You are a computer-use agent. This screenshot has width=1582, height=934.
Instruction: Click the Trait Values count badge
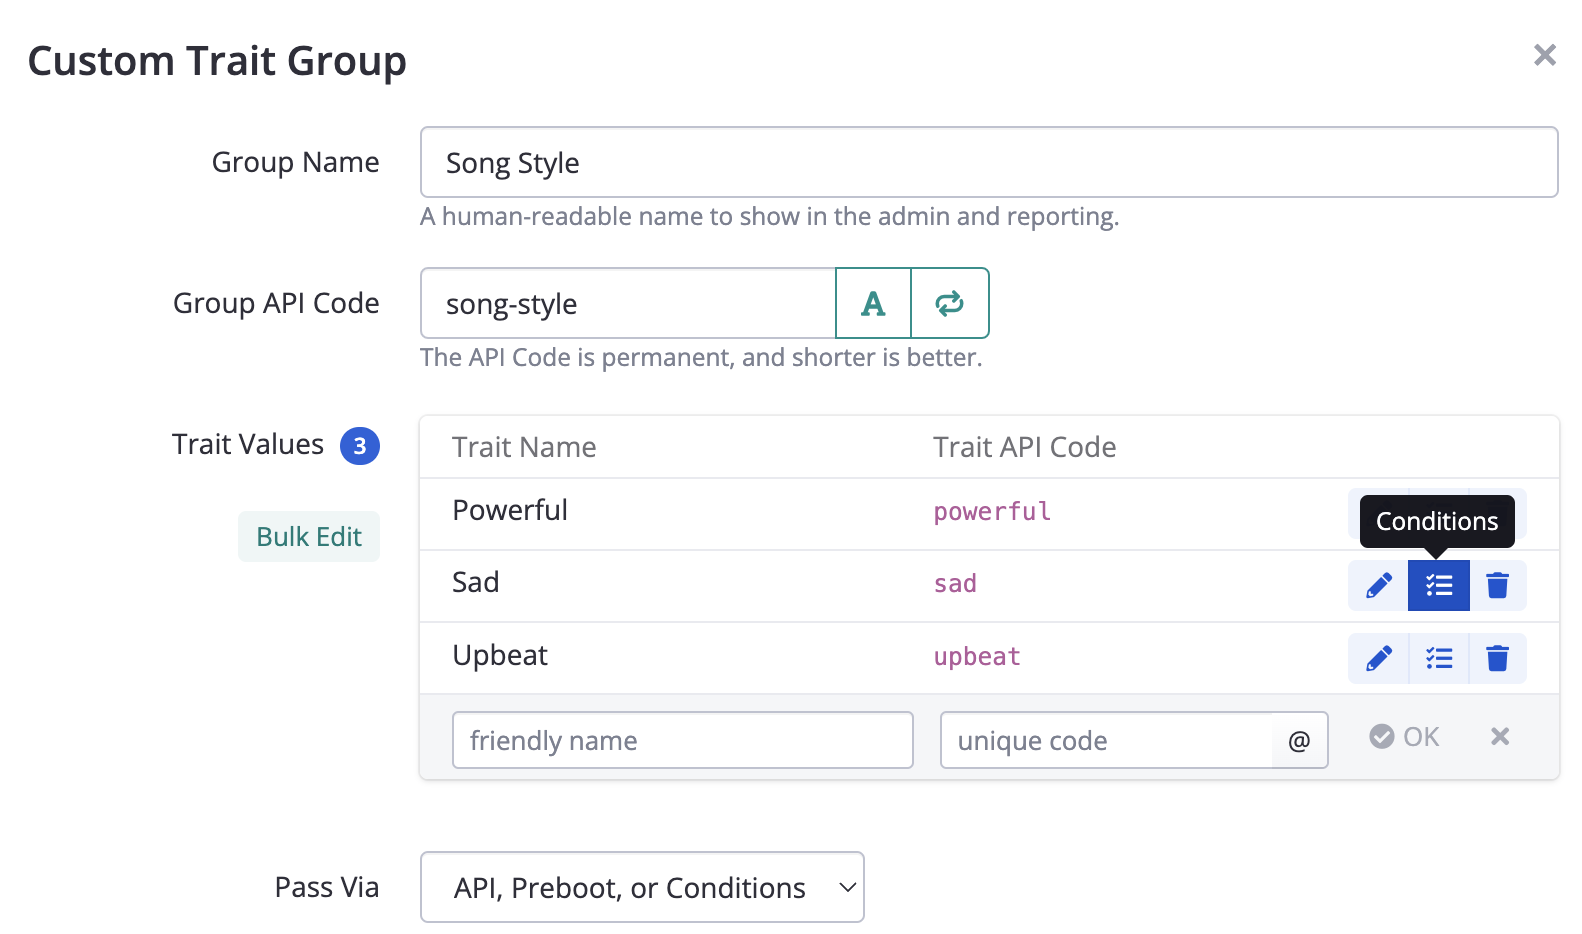click(360, 446)
